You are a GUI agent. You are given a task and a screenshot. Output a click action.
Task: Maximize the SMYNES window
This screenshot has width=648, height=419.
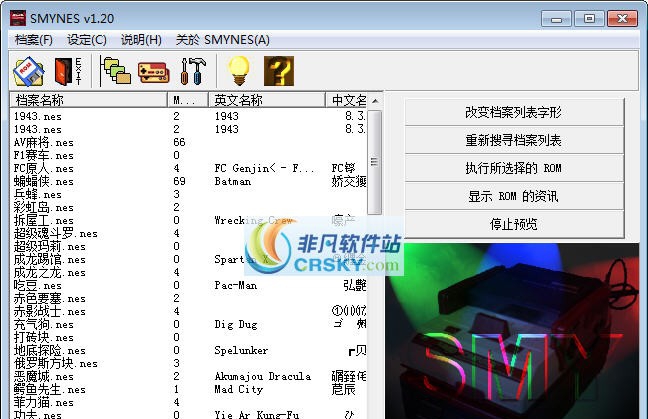point(589,19)
